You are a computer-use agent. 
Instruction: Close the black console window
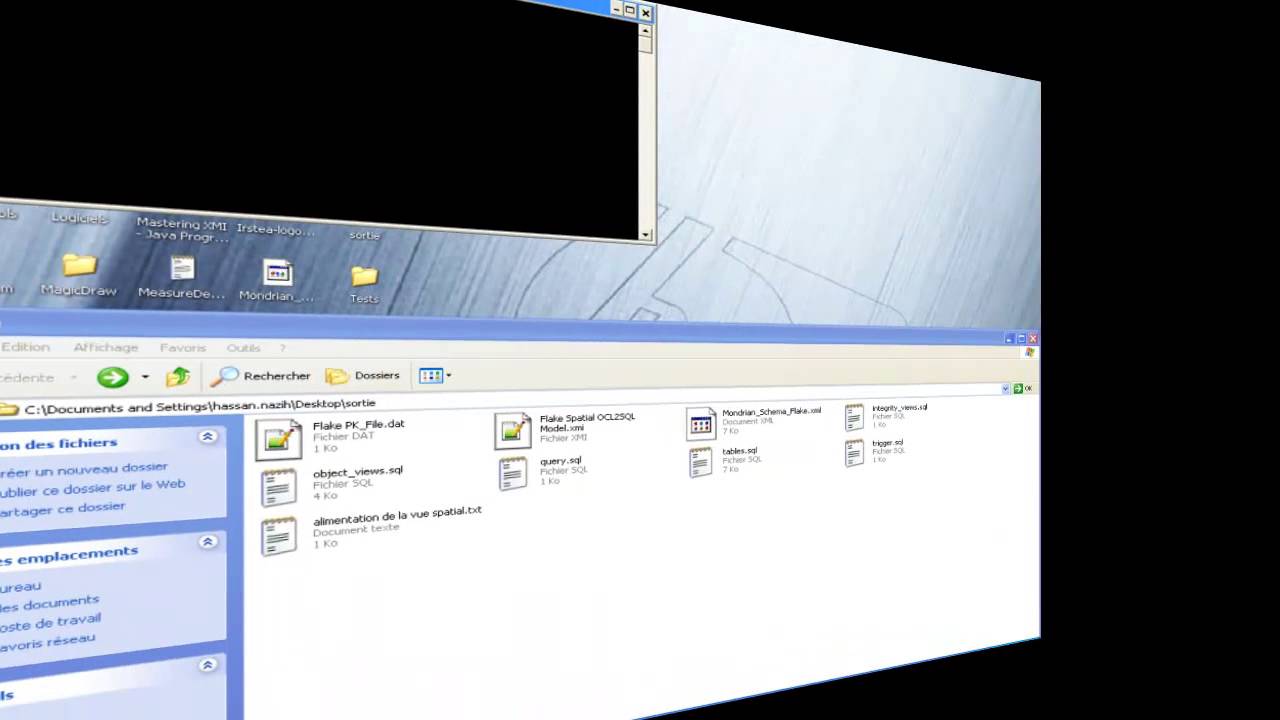pyautogui.click(x=645, y=13)
